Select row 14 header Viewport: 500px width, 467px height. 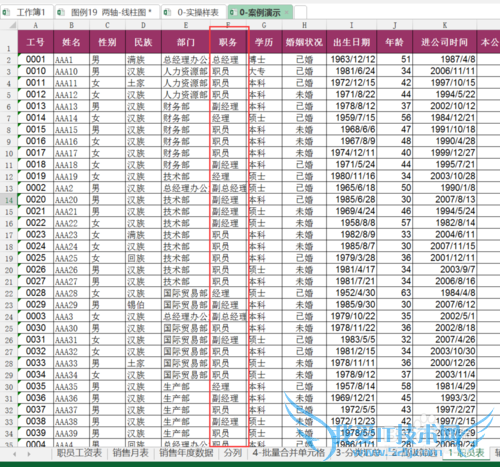(x=9, y=200)
